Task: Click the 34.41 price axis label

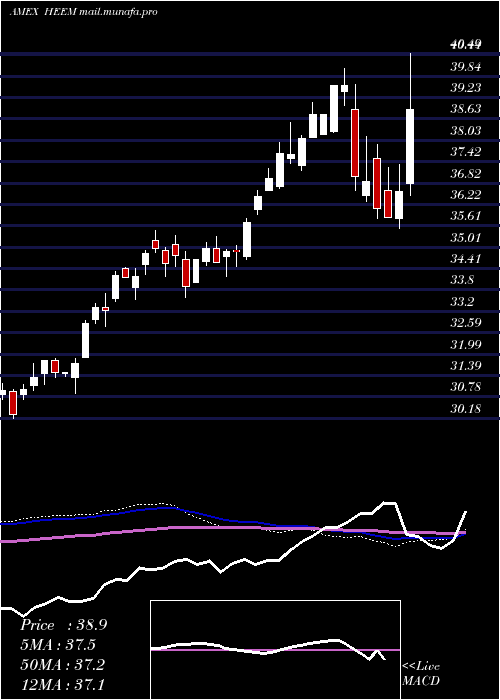Action: (x=466, y=258)
